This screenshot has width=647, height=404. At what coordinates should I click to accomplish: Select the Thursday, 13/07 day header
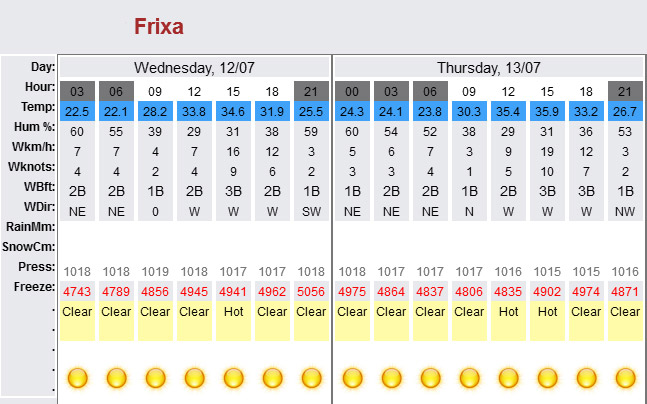489,67
